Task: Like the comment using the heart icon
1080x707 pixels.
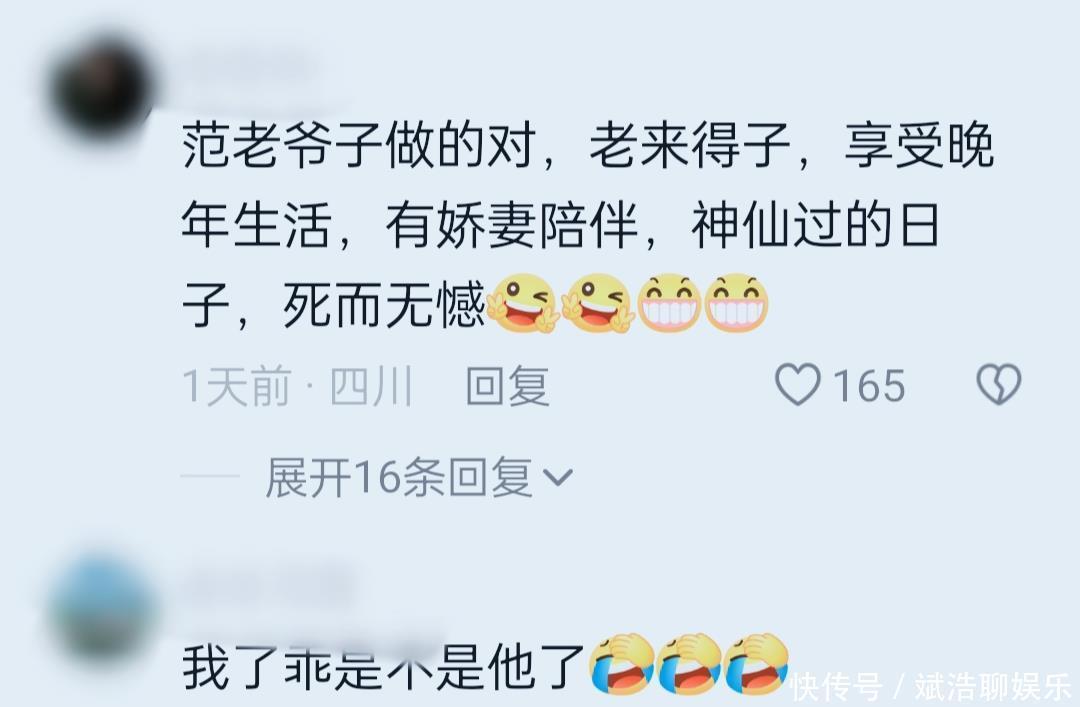Action: 798,384
